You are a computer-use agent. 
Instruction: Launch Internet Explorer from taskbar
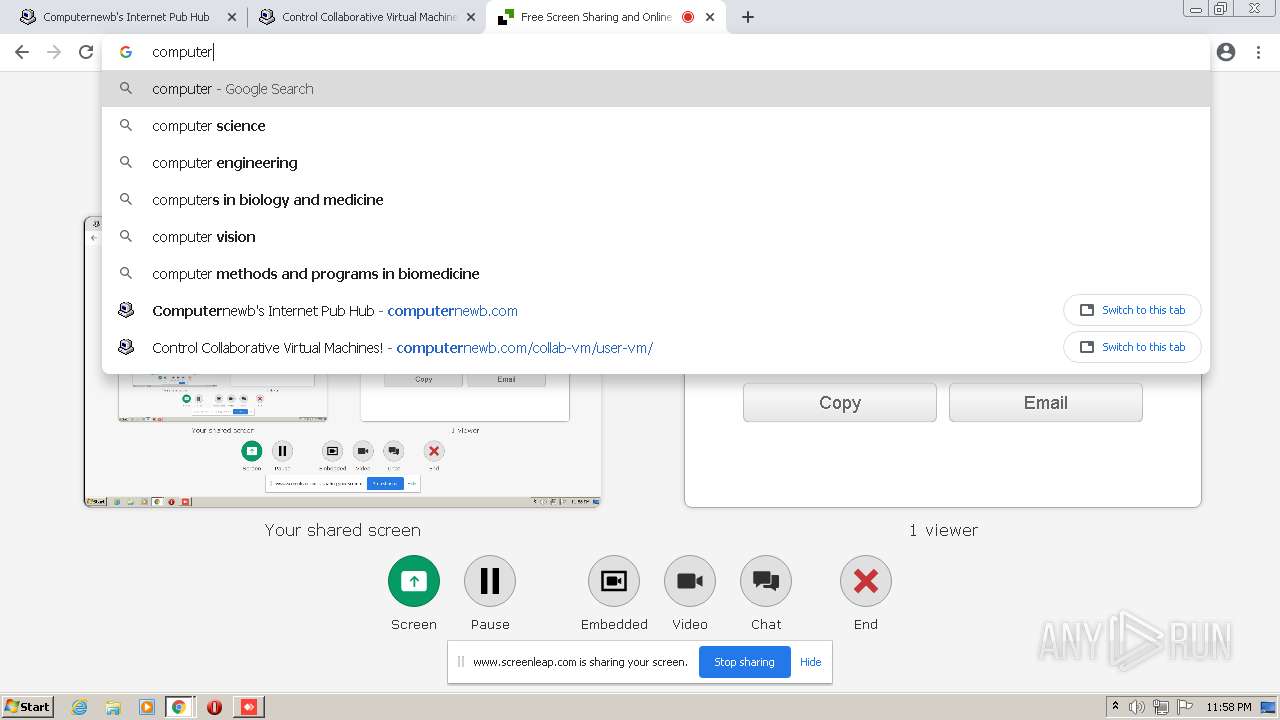point(79,707)
